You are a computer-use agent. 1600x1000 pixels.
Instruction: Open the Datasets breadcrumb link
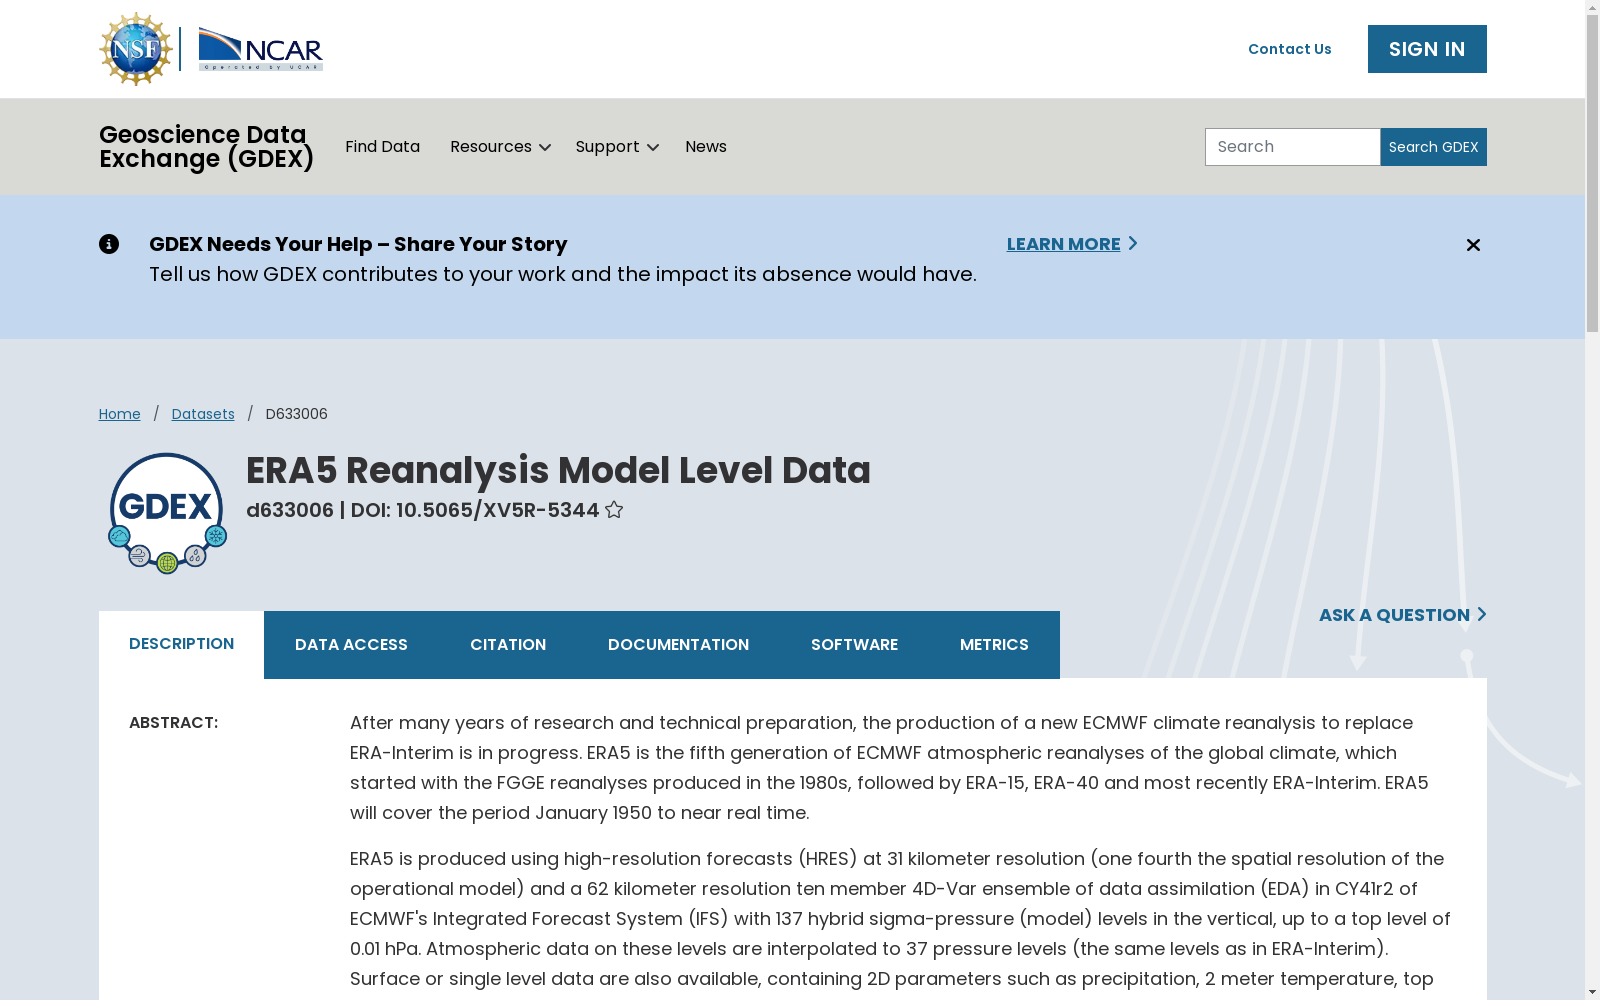203,414
